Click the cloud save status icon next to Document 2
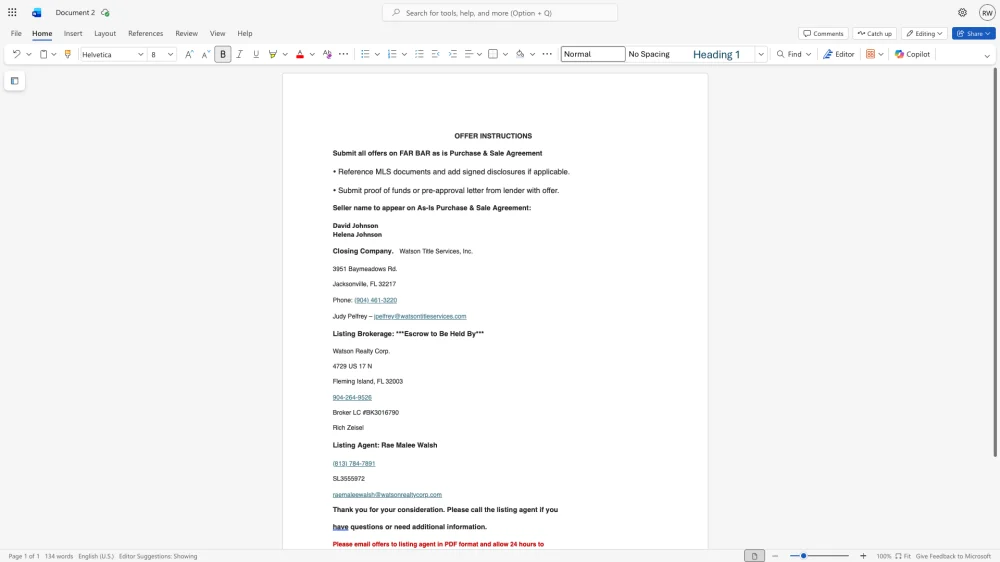The height and width of the screenshot is (562, 1000). (105, 13)
